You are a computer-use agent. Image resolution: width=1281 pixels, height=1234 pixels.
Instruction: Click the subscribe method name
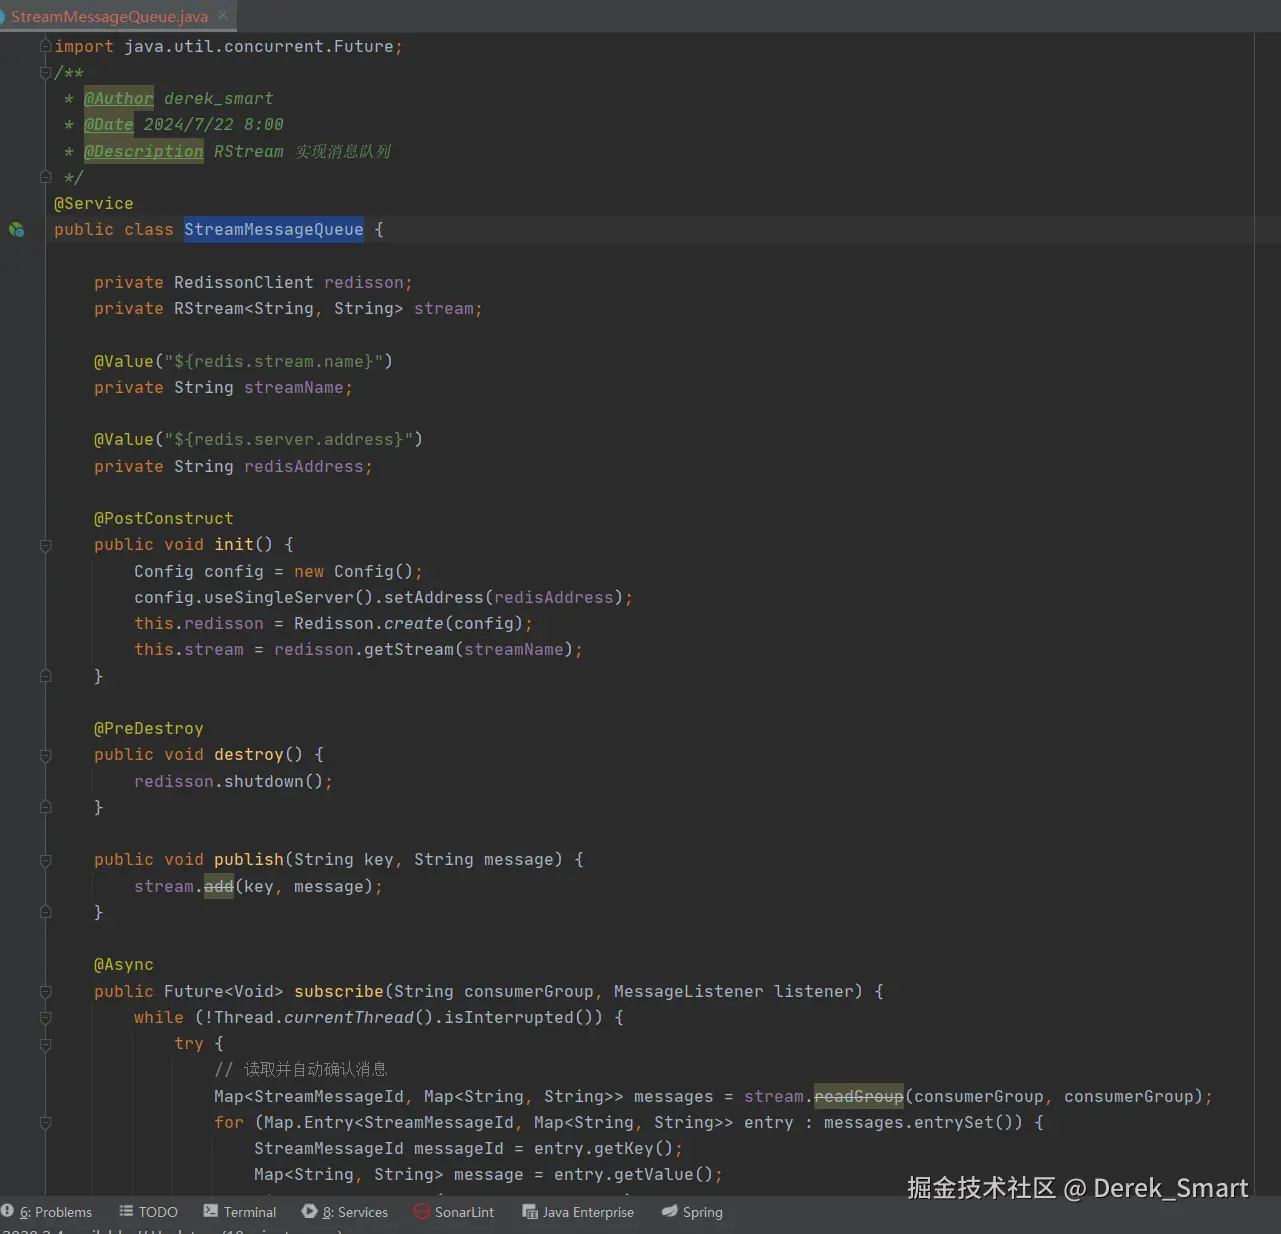click(338, 992)
